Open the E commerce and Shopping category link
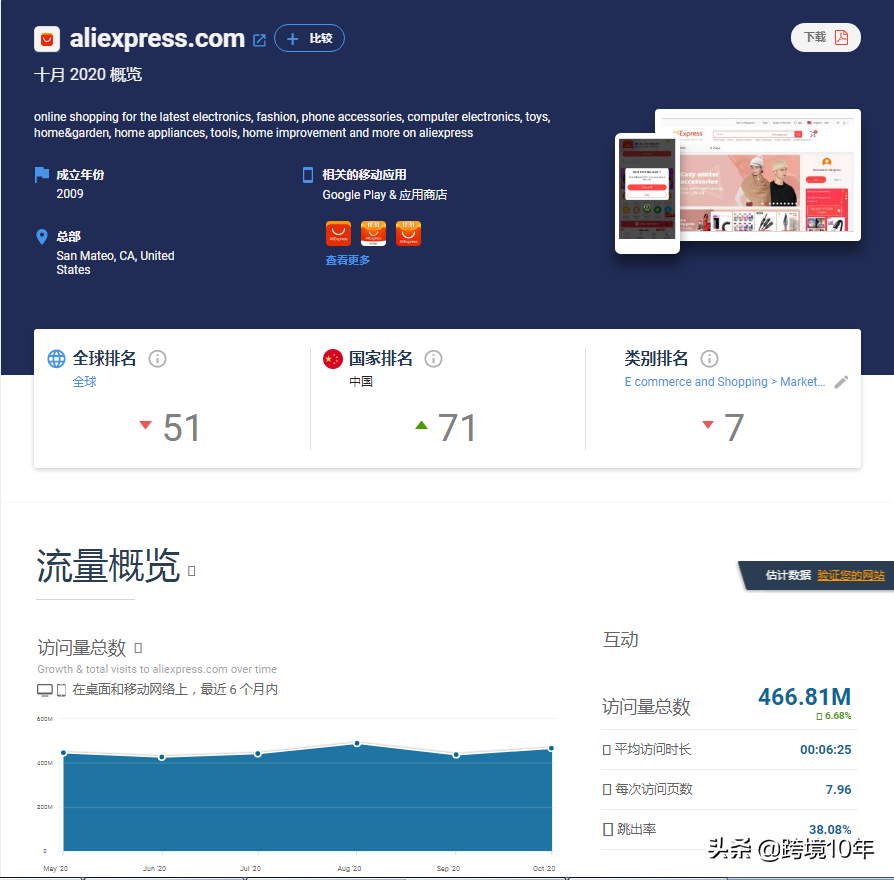The width and height of the screenshot is (894, 880). pyautogui.click(x=725, y=382)
